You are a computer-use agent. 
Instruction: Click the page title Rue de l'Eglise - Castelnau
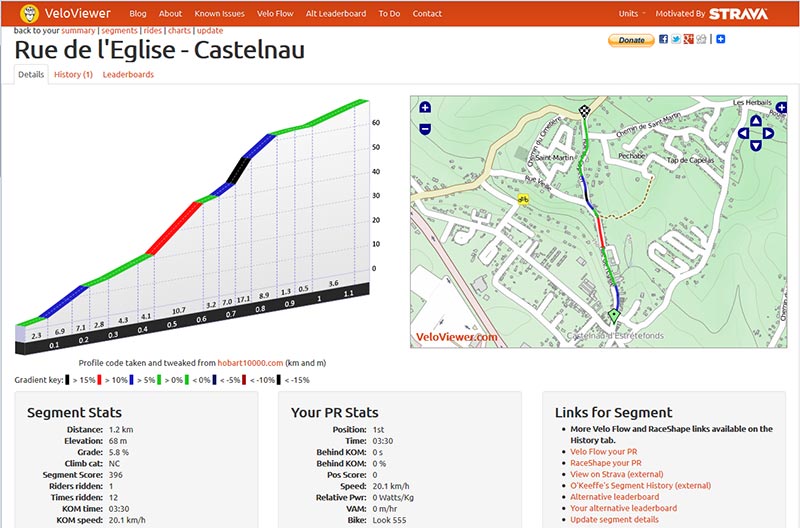[x=160, y=50]
